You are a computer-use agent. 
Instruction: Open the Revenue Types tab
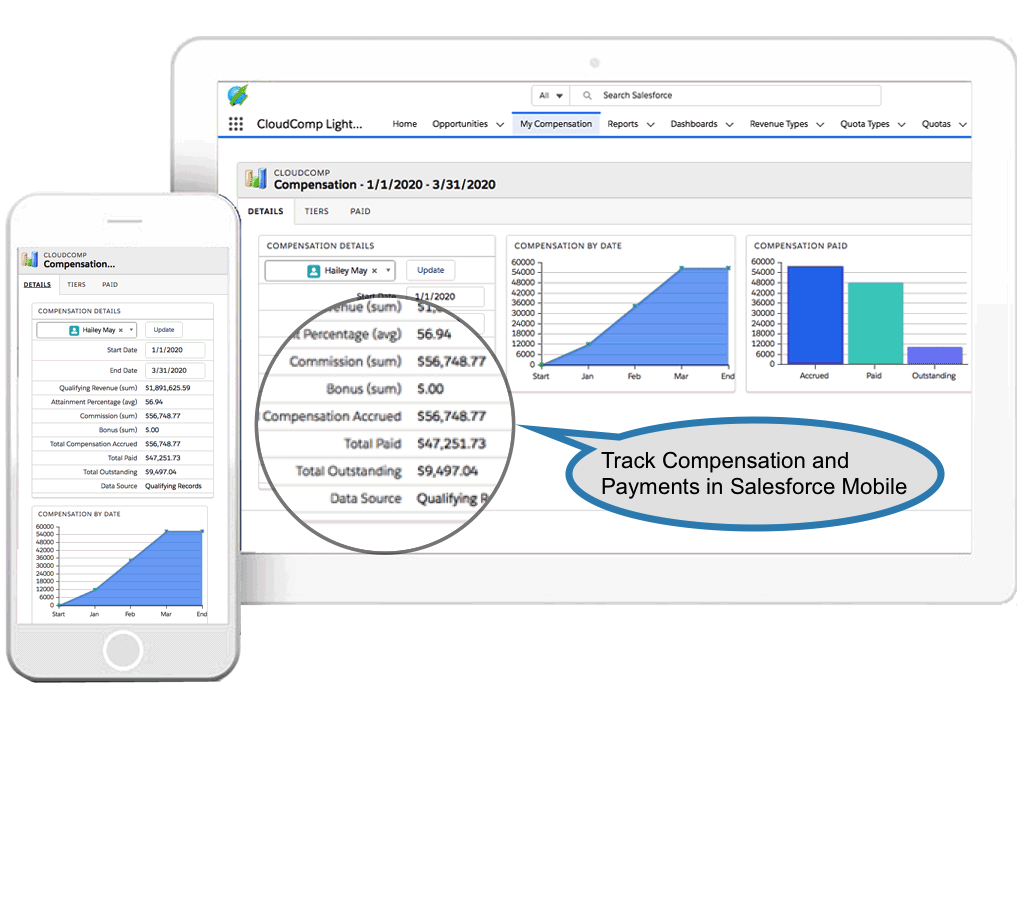778,123
